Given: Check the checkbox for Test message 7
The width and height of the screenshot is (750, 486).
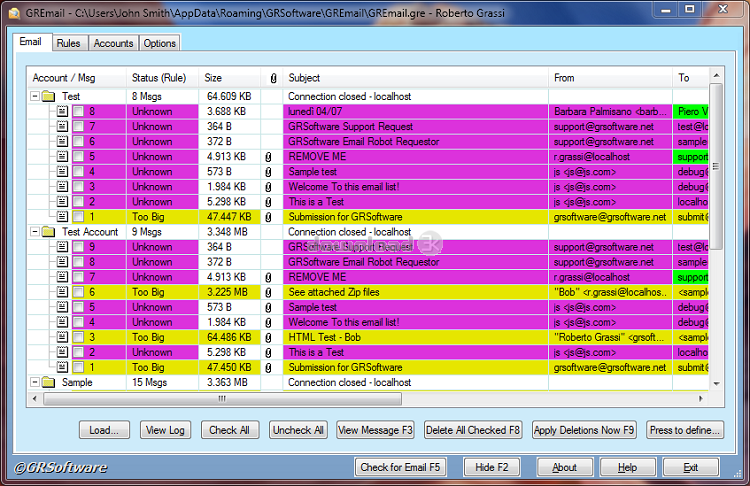Looking at the screenshot, I should tap(77, 127).
